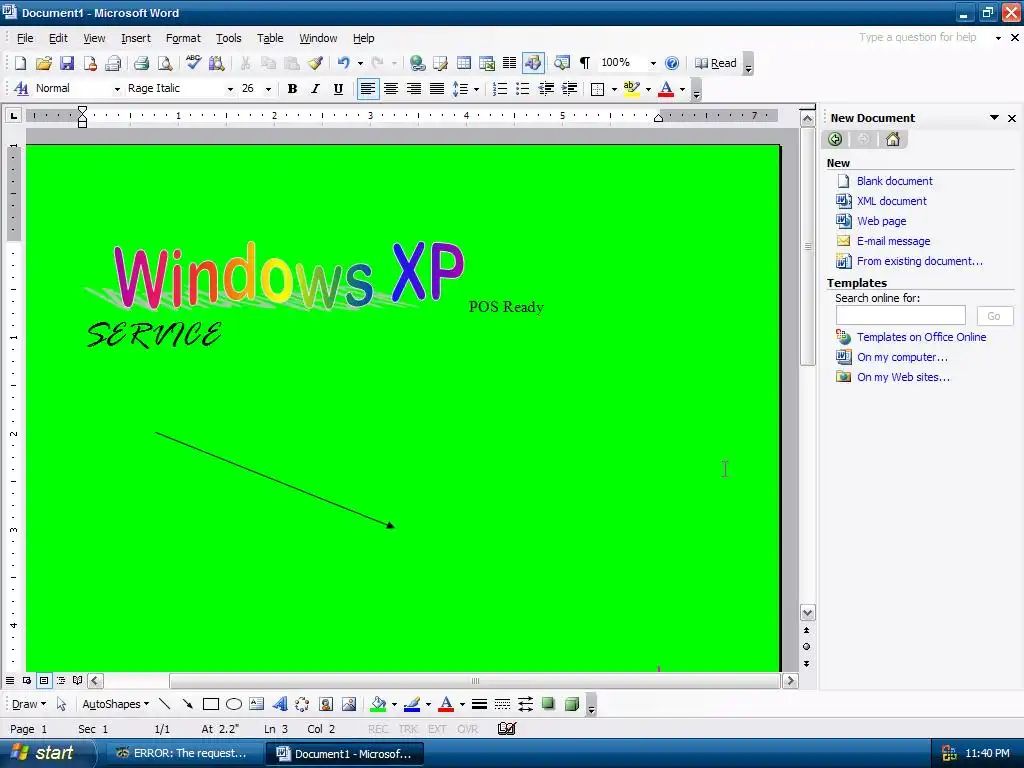Image resolution: width=1024 pixels, height=768 pixels.
Task: Open the Format menu
Action: [x=183, y=38]
